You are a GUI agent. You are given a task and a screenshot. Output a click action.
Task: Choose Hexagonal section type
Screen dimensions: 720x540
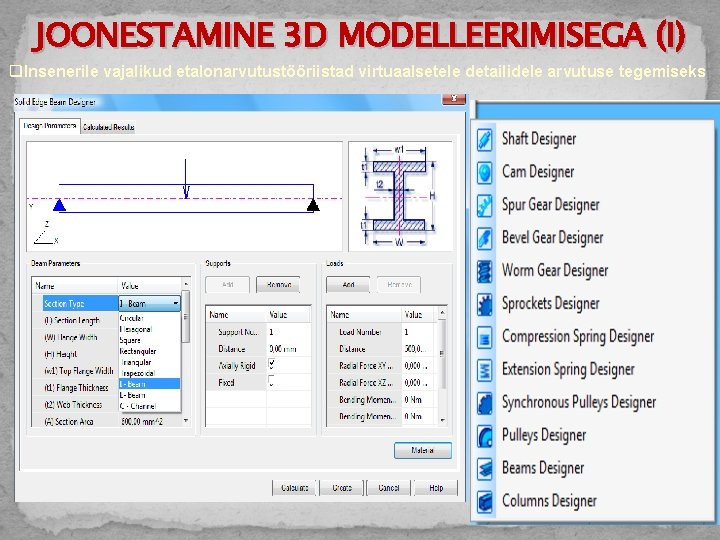tap(150, 329)
